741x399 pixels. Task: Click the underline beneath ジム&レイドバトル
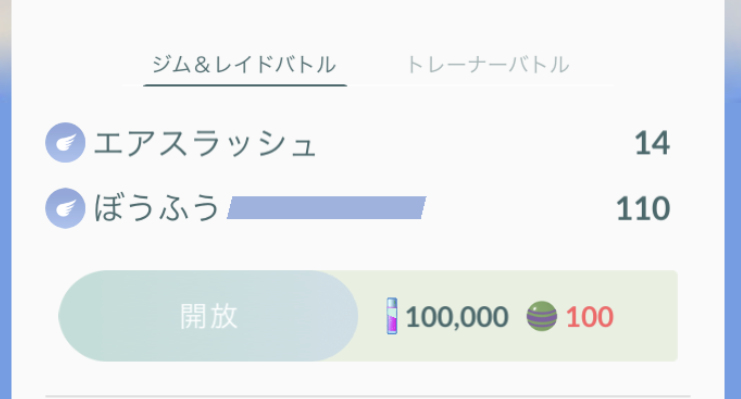coord(245,86)
